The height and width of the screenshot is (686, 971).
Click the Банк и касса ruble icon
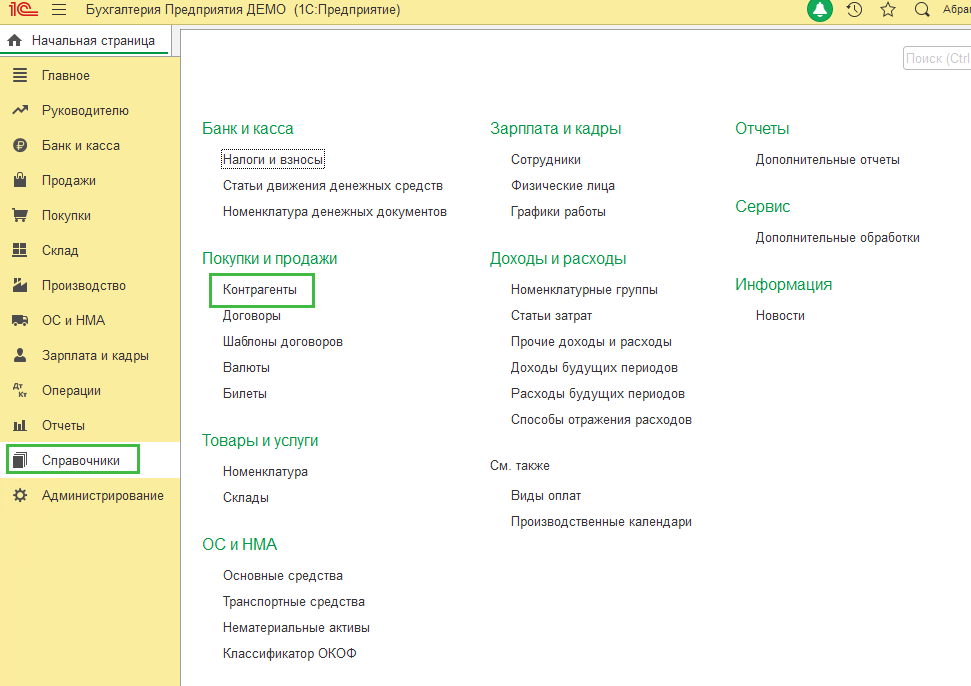(20, 145)
